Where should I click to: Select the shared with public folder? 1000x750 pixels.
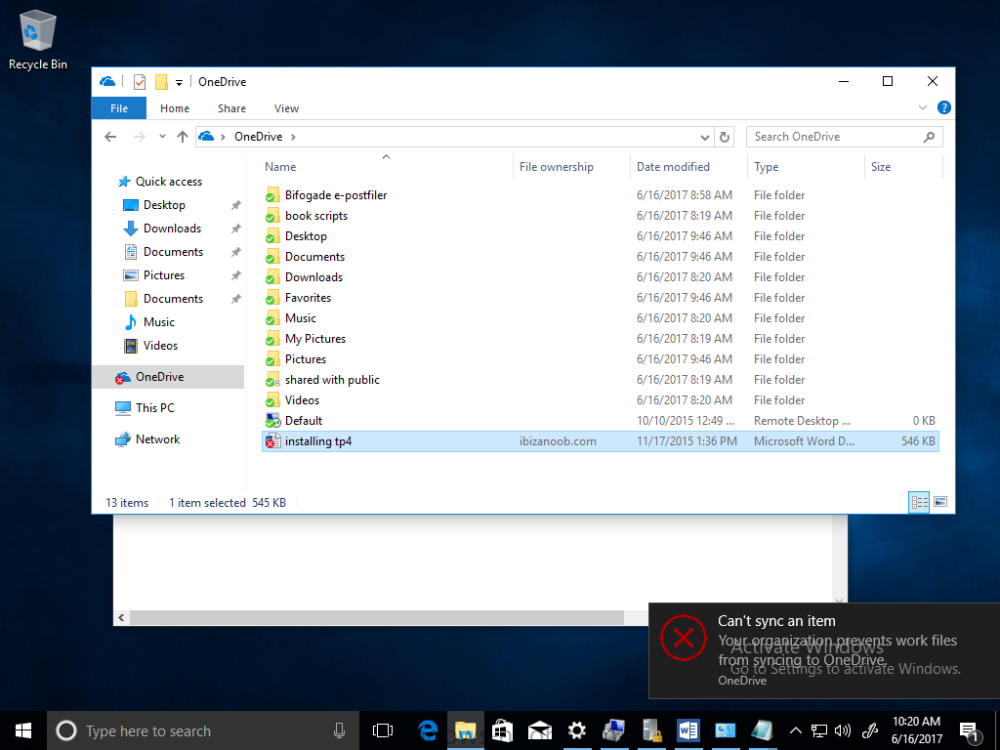tap(599, 379)
